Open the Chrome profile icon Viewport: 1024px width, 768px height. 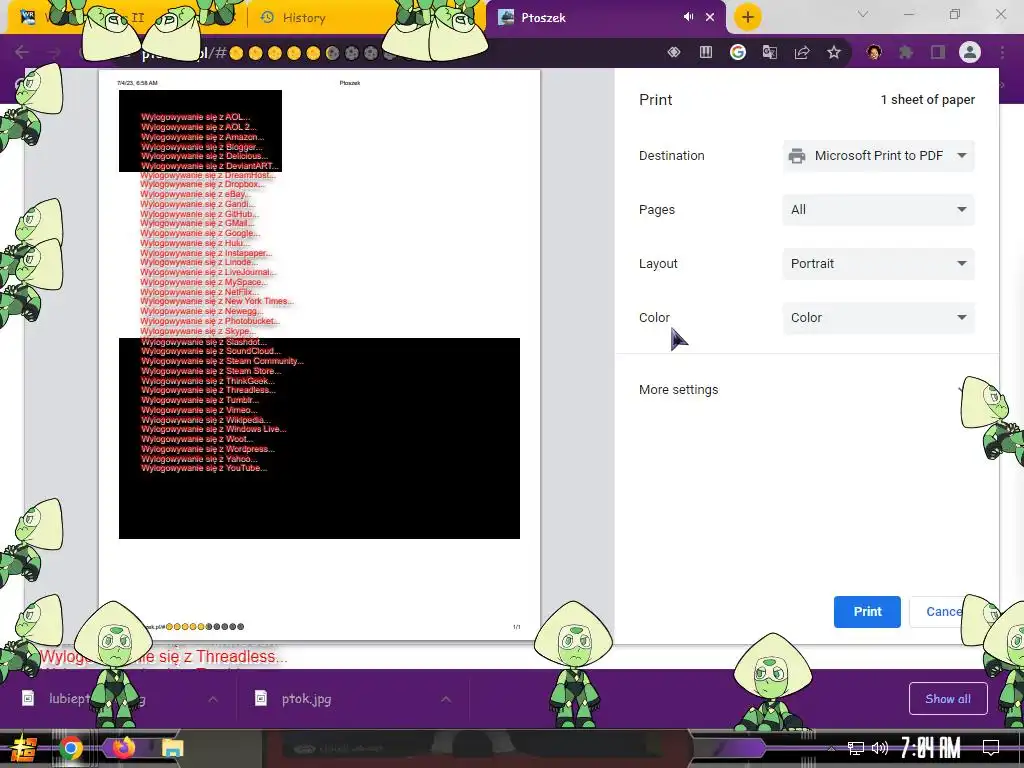970,52
